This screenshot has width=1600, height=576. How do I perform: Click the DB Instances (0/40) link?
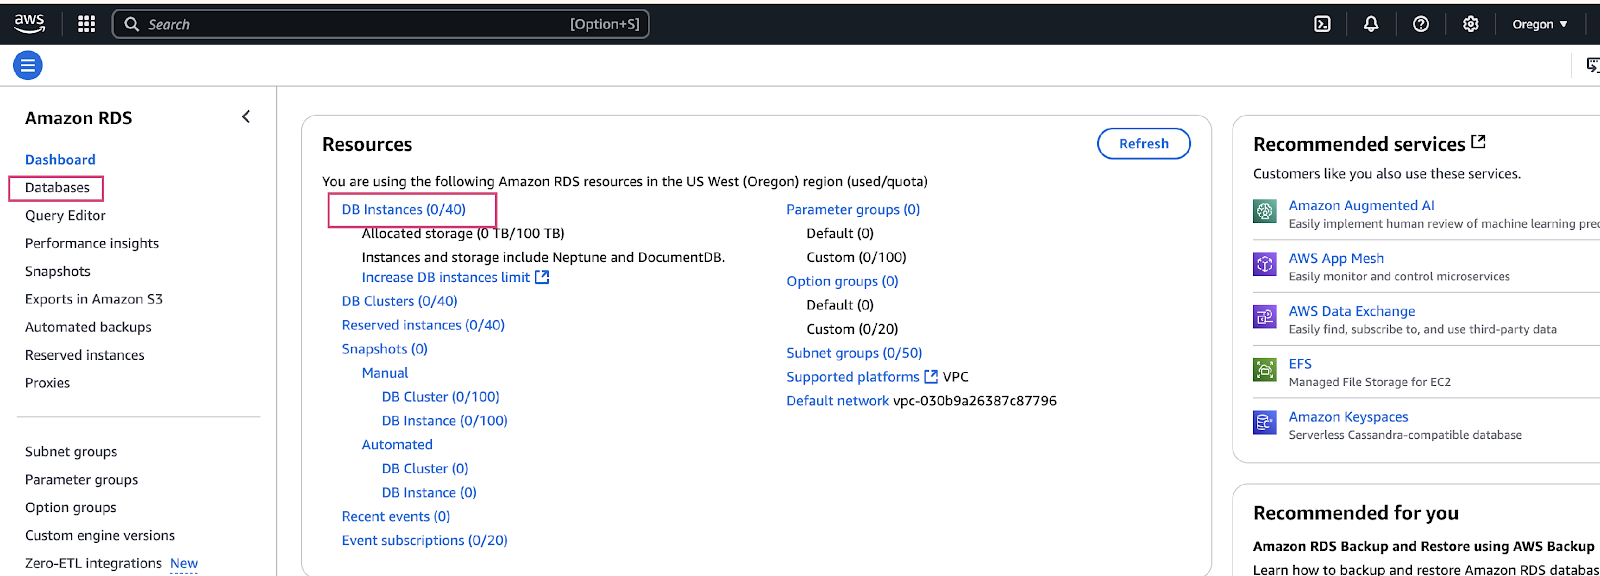404,209
